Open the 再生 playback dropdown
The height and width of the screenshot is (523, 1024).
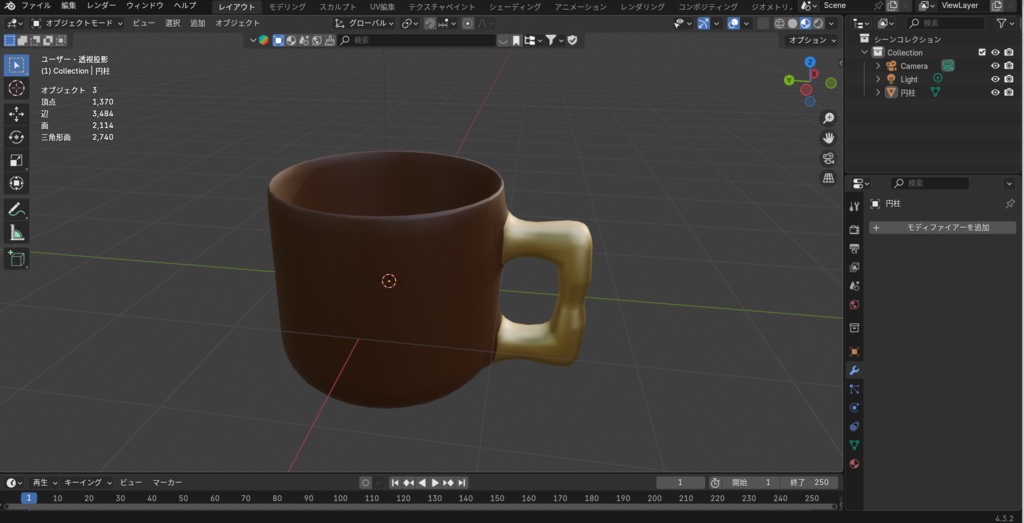(44, 483)
